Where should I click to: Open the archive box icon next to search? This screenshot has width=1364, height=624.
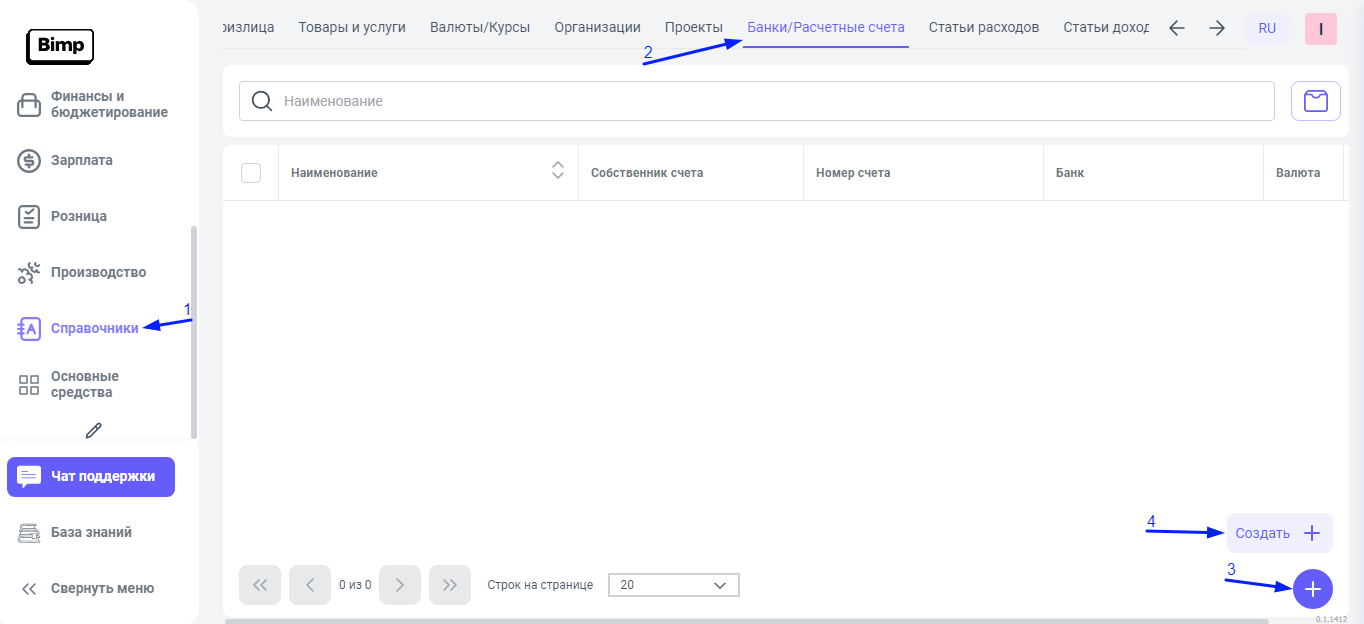click(1316, 101)
